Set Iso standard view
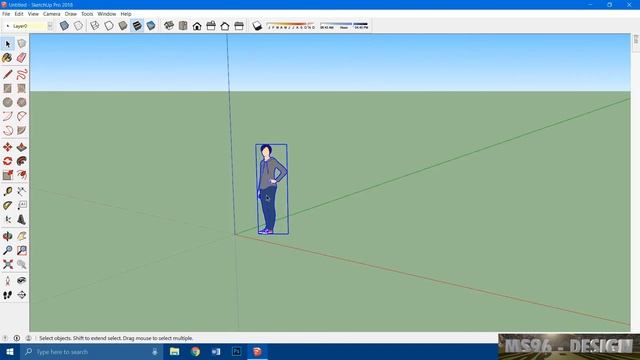 pos(169,26)
